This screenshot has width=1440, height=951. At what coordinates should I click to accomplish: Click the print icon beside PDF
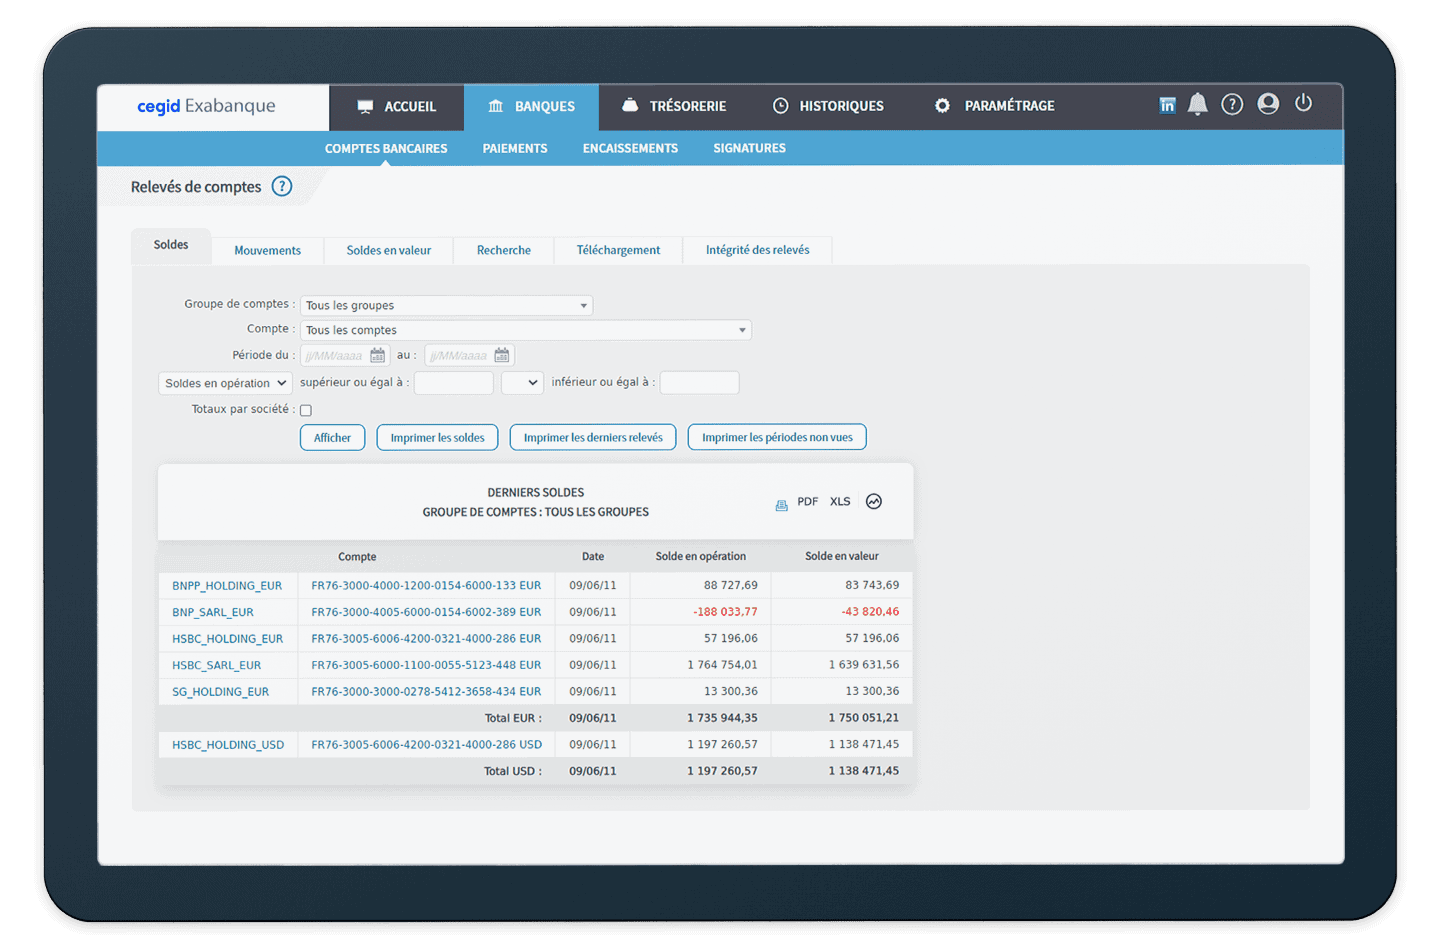[781, 503]
